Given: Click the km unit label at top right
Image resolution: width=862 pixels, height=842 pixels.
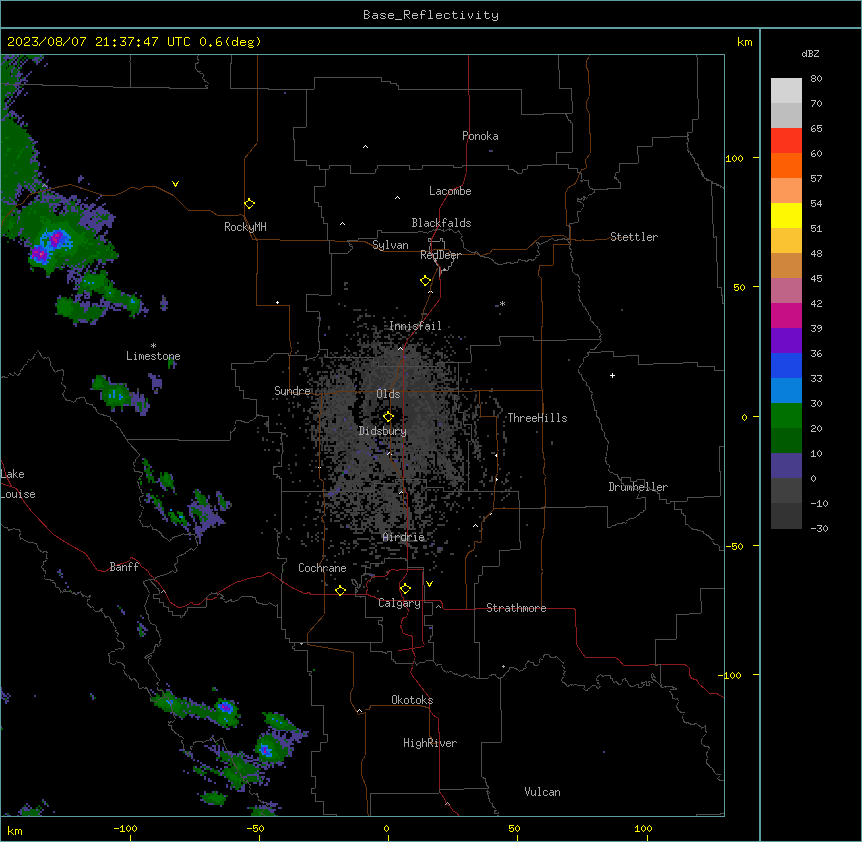Looking at the screenshot, I should click(745, 42).
